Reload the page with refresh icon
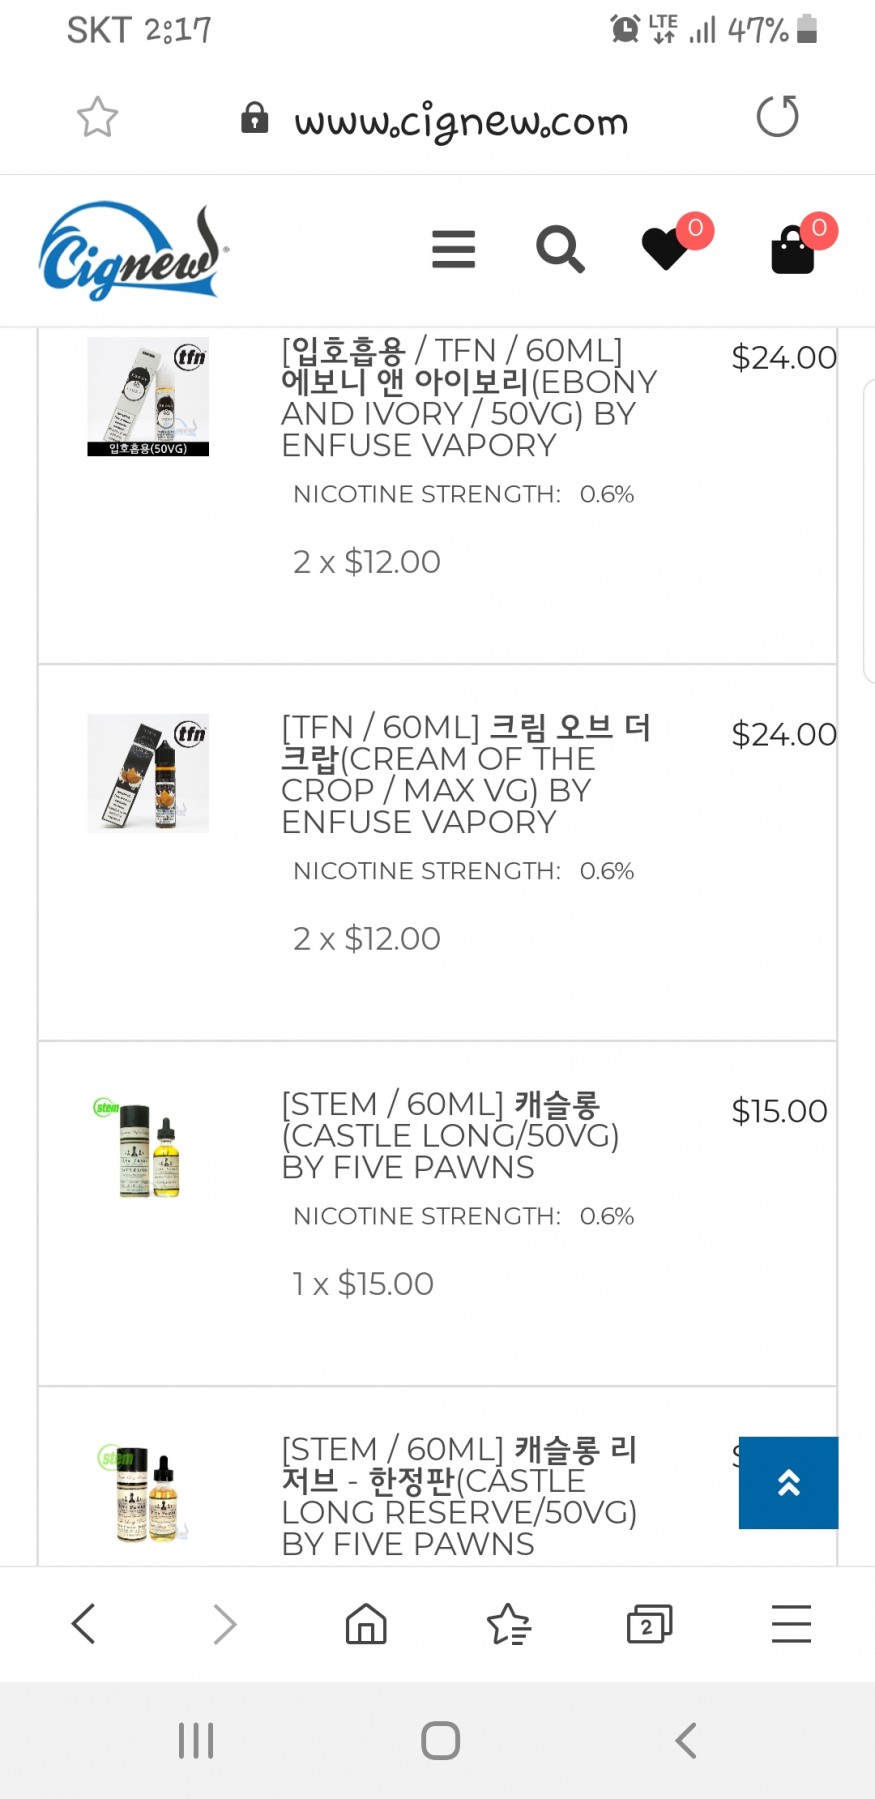 coord(777,117)
